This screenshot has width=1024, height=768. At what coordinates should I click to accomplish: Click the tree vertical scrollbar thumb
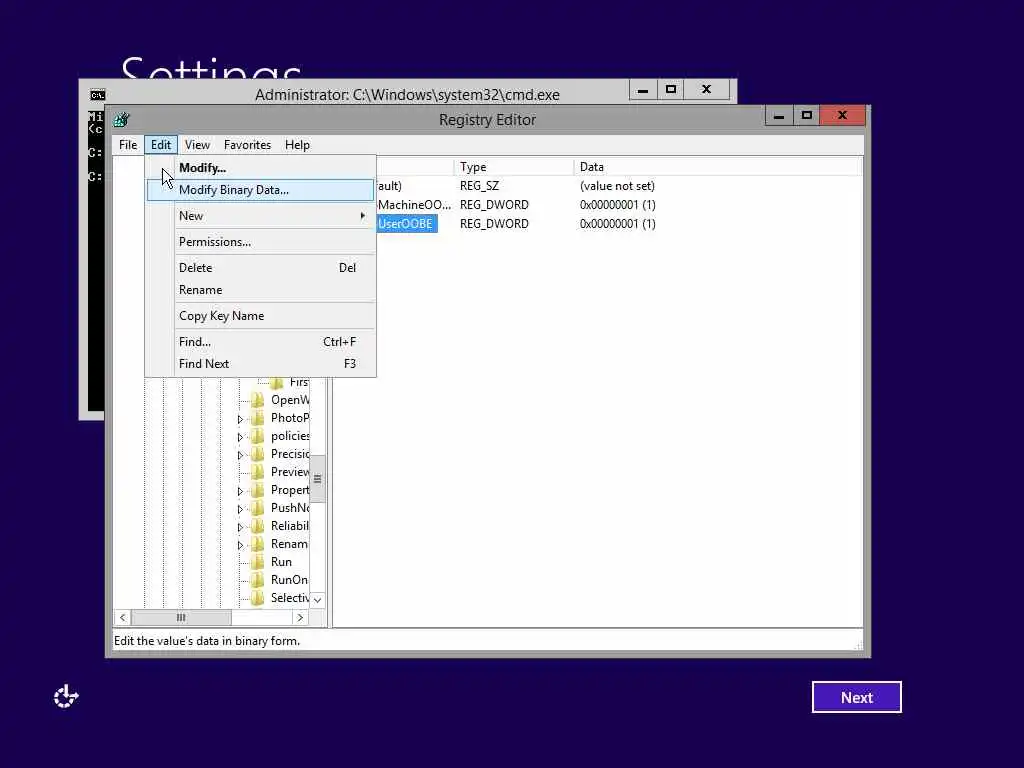coord(317,479)
